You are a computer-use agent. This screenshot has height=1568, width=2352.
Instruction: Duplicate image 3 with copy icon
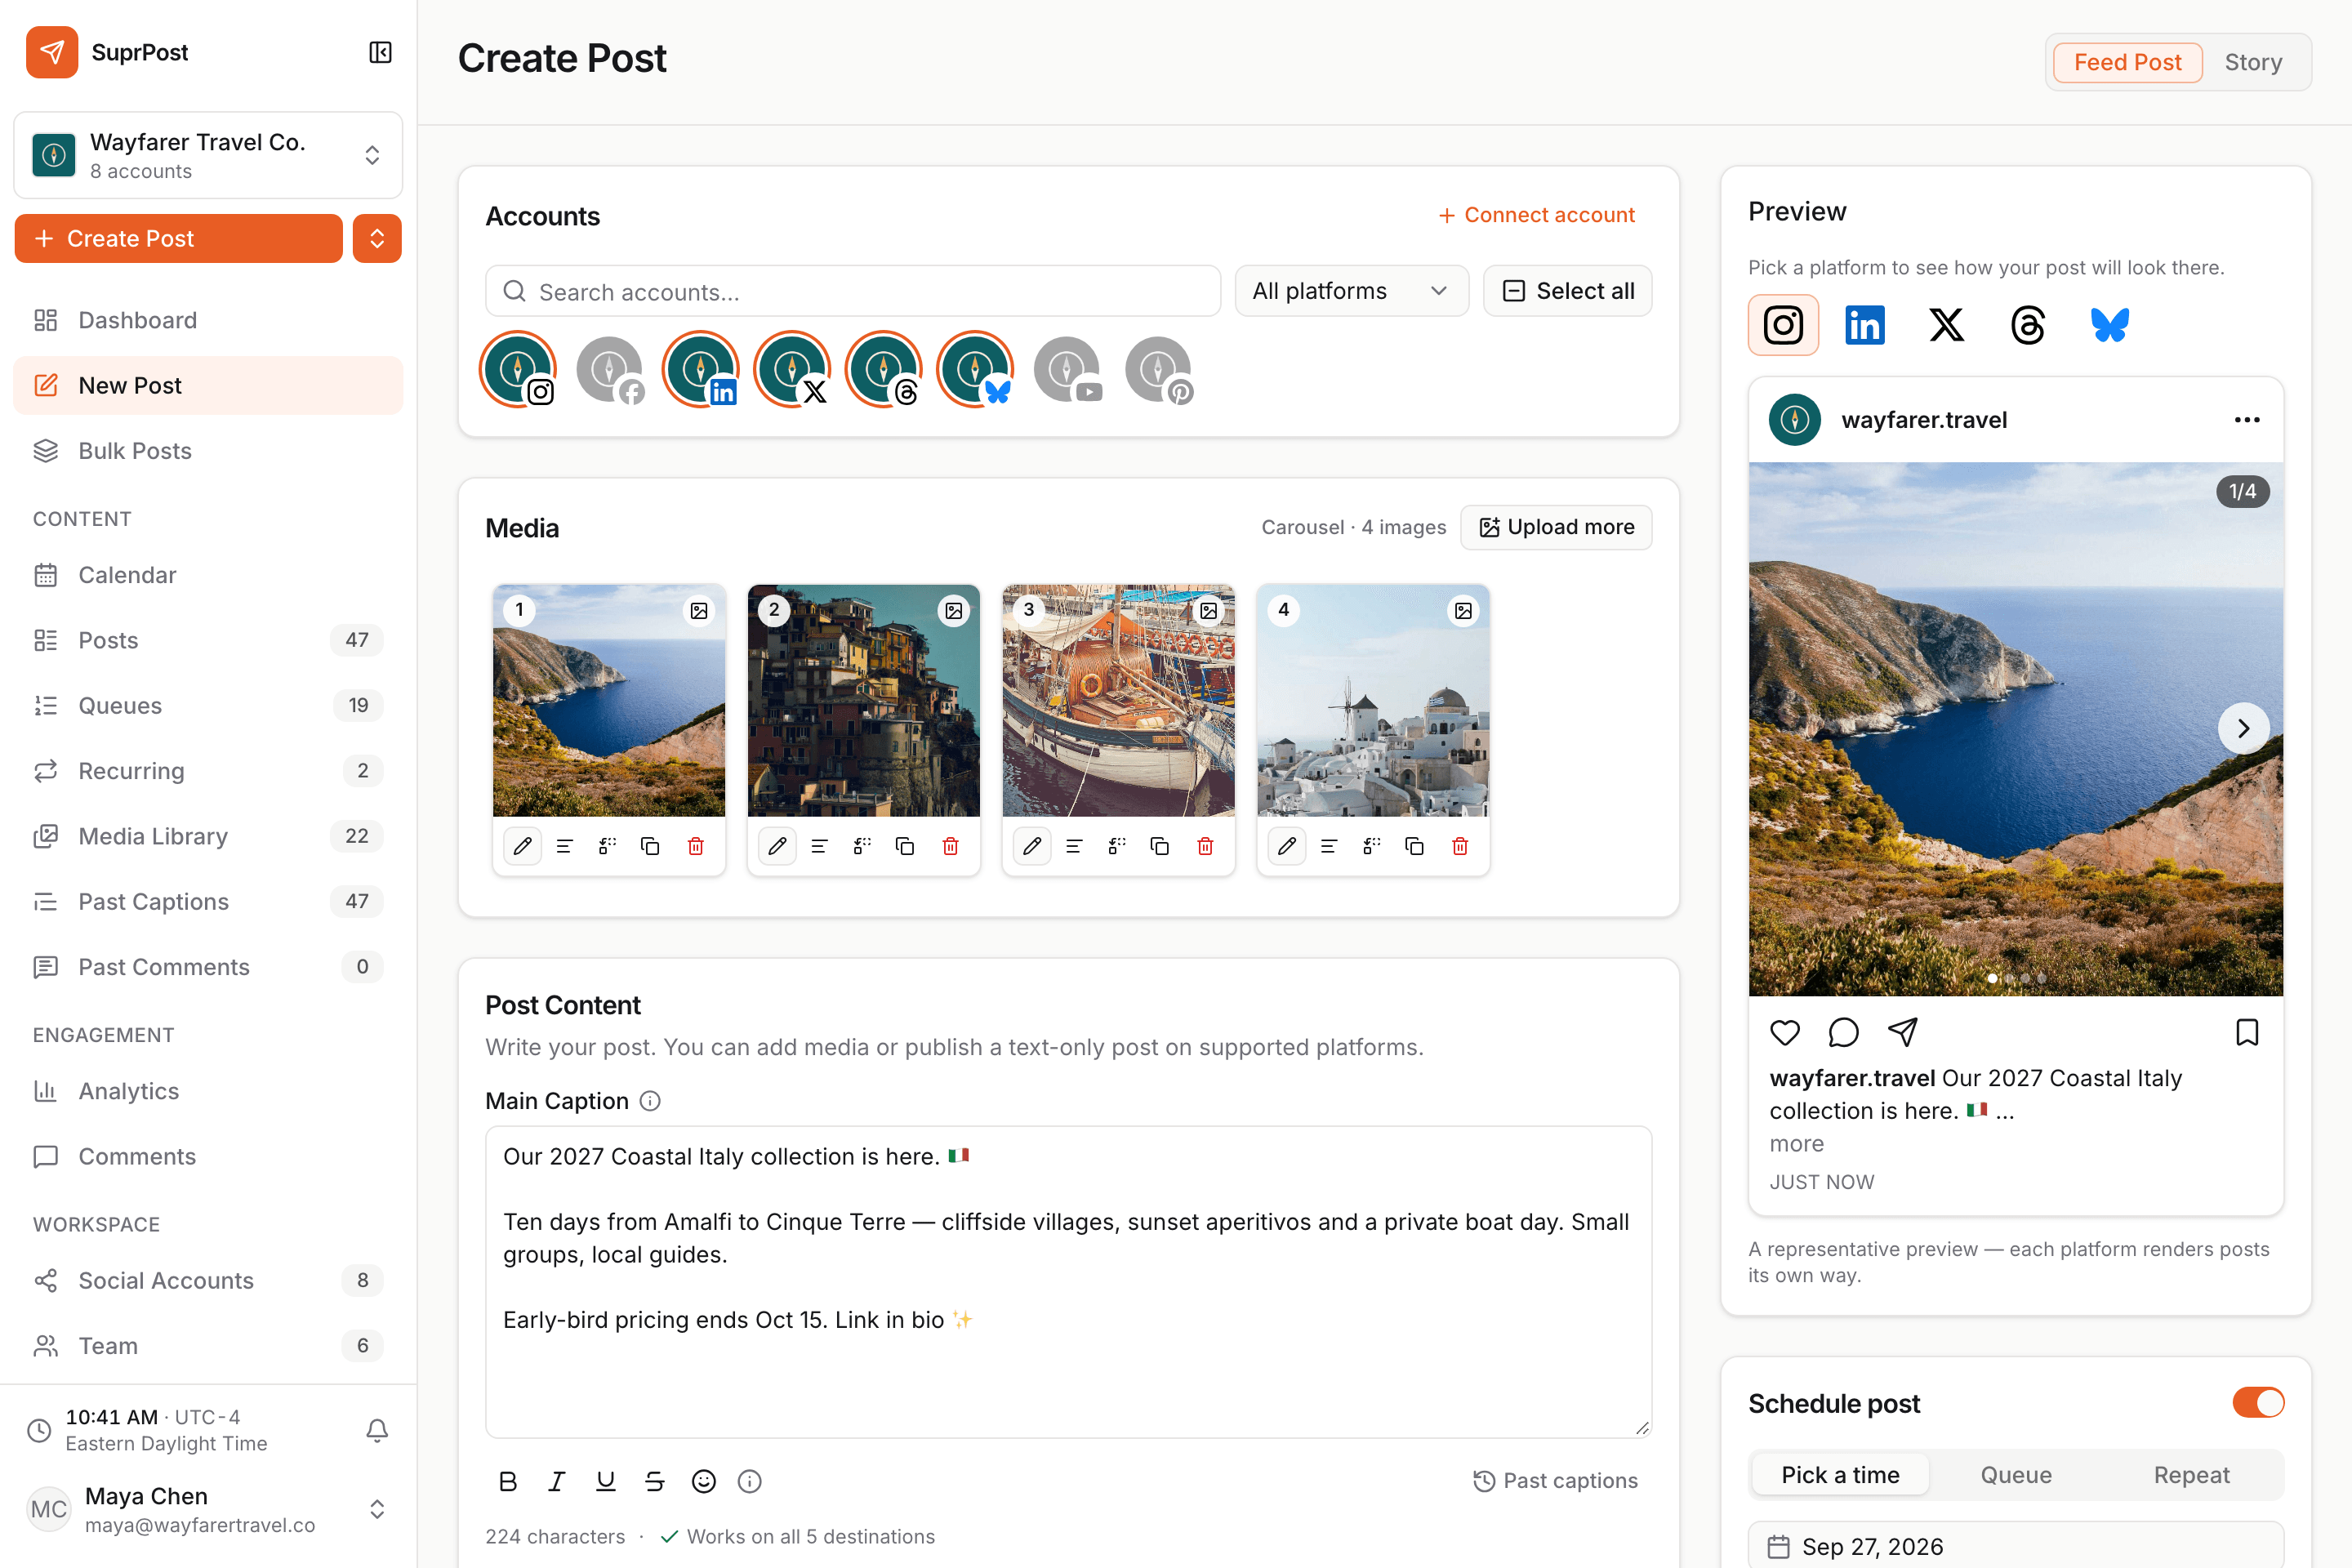1160,846
